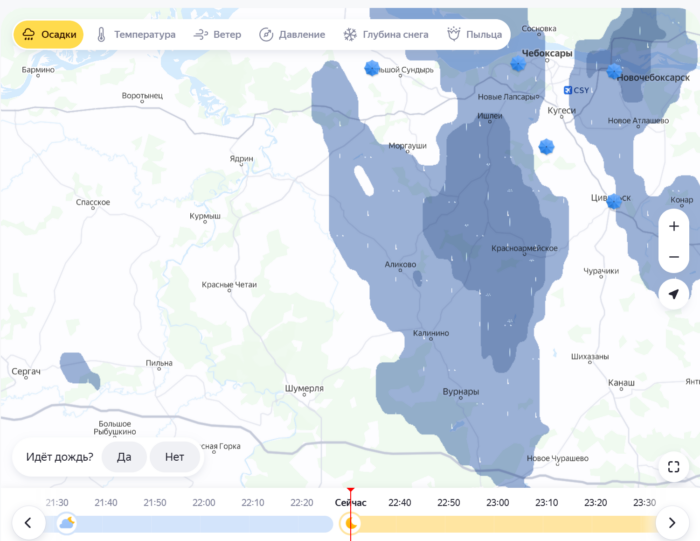The width and height of the screenshot is (700, 541).
Task: Click the rain cloud icon in Осадки
Action: pyautogui.click(x=29, y=34)
